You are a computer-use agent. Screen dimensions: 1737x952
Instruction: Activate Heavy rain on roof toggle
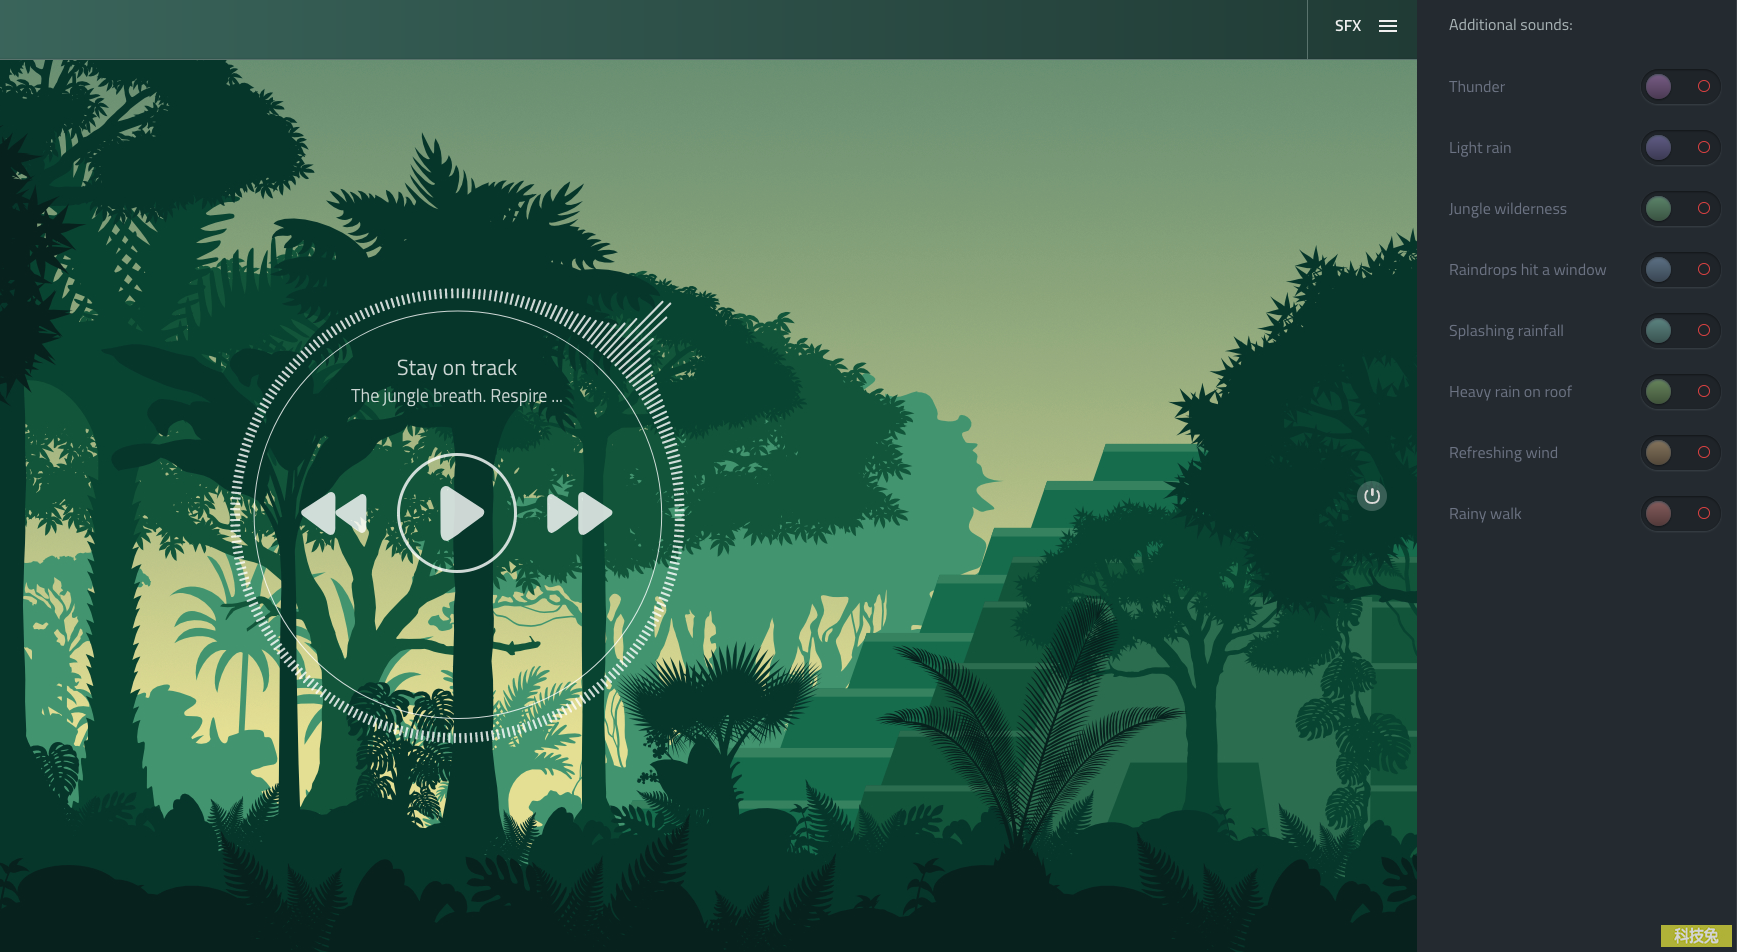(x=1680, y=392)
